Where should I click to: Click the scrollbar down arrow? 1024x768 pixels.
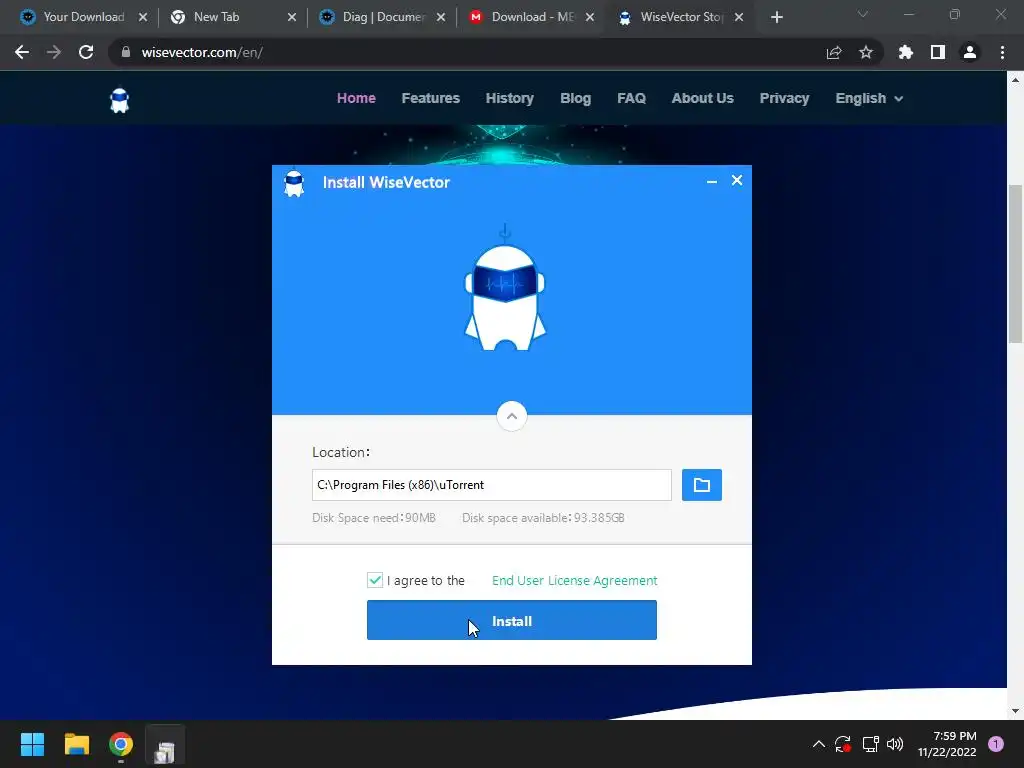coord(1015,711)
